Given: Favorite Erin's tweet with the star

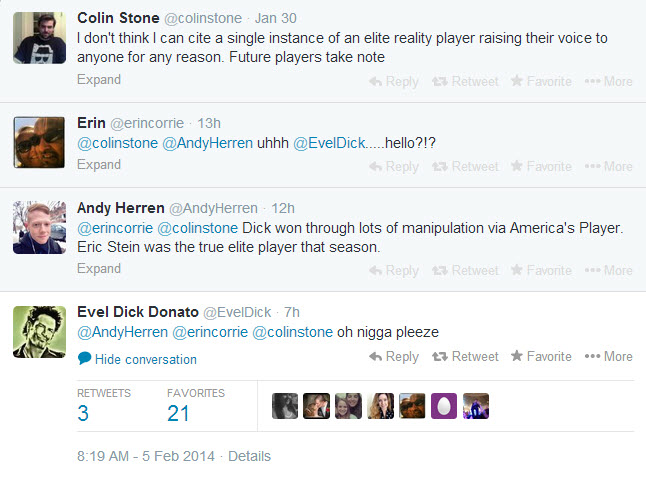Looking at the screenshot, I should (541, 166).
